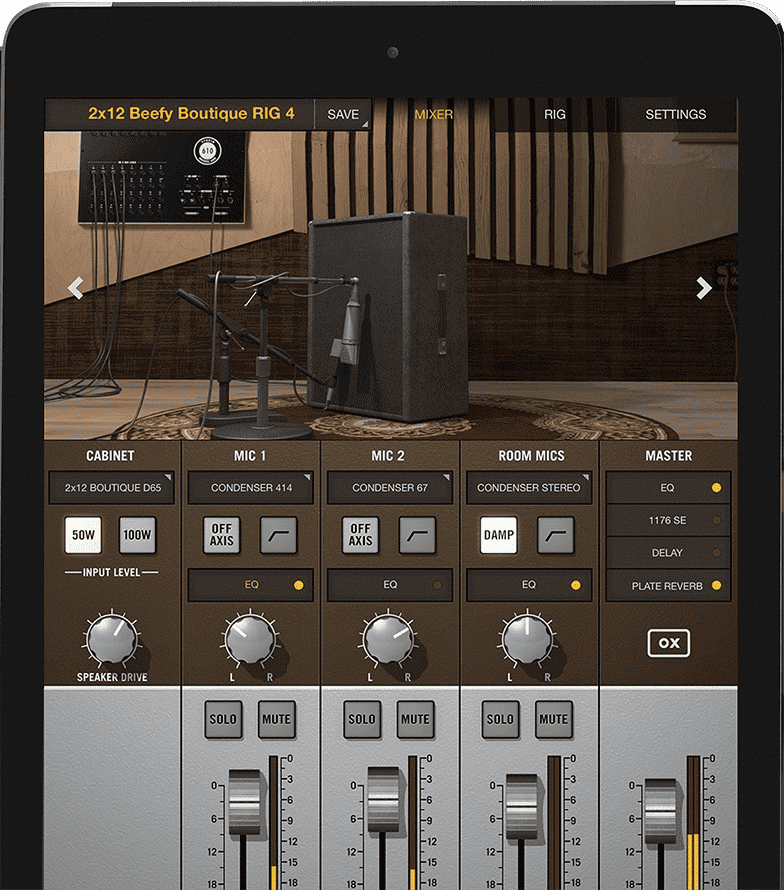Select the 100W input level

click(x=137, y=535)
